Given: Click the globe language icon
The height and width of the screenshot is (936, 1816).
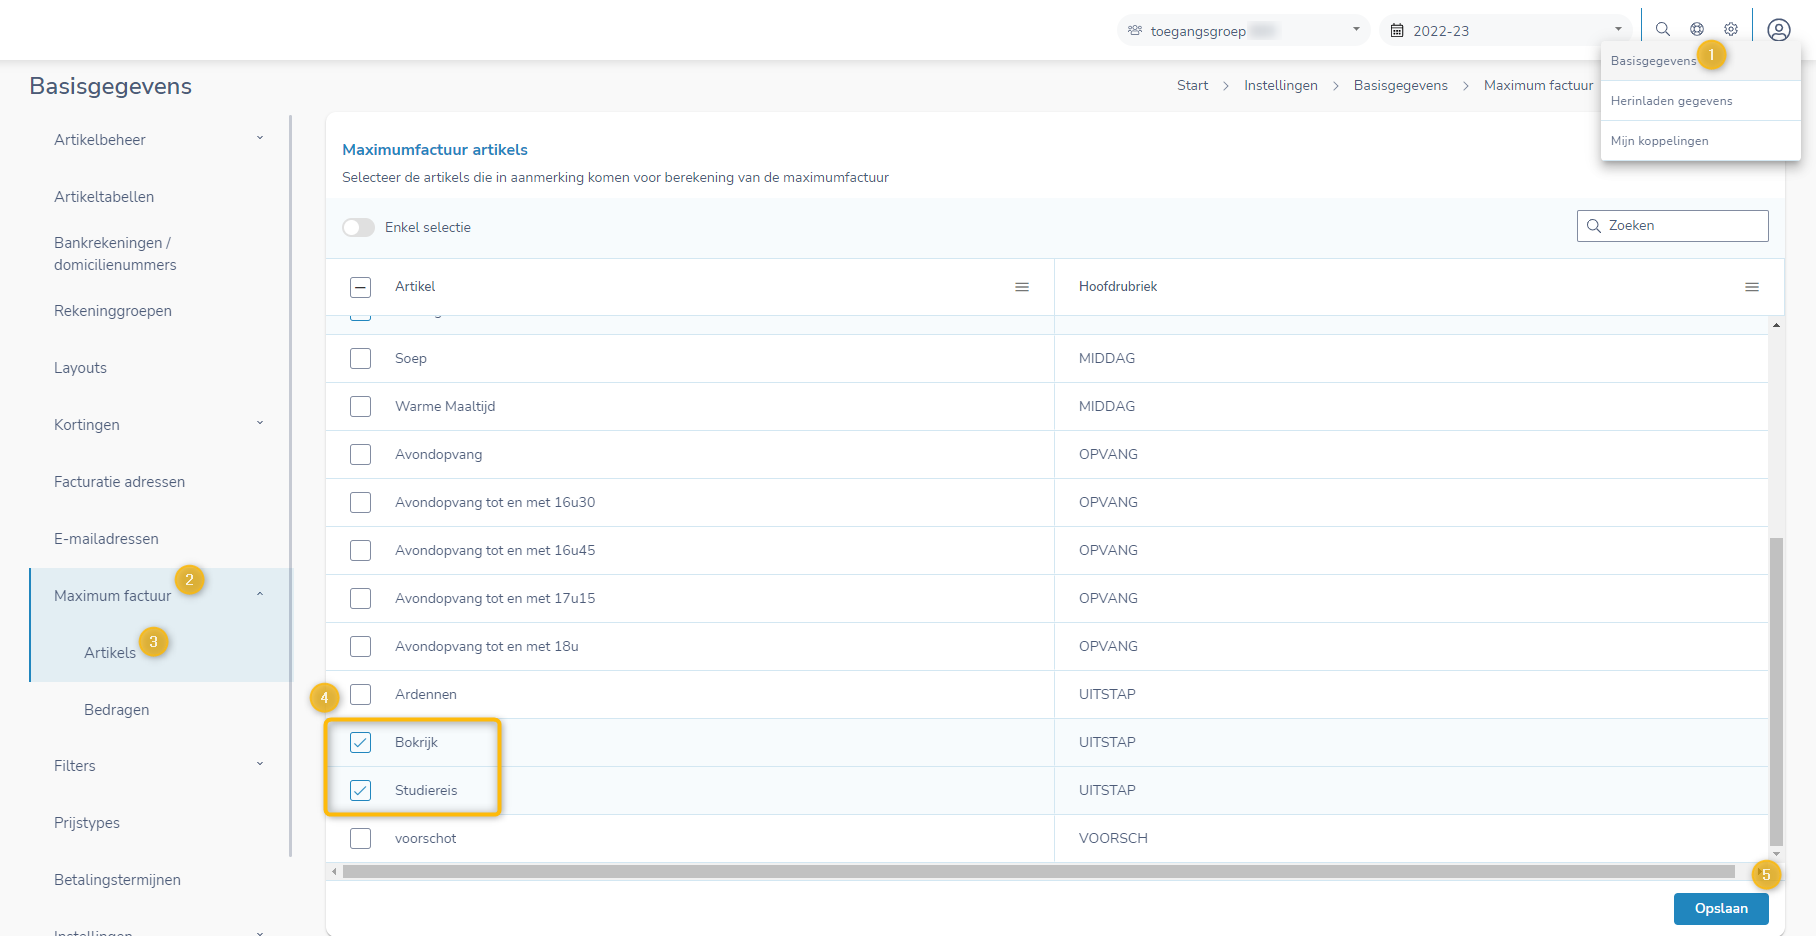Looking at the screenshot, I should (1696, 28).
